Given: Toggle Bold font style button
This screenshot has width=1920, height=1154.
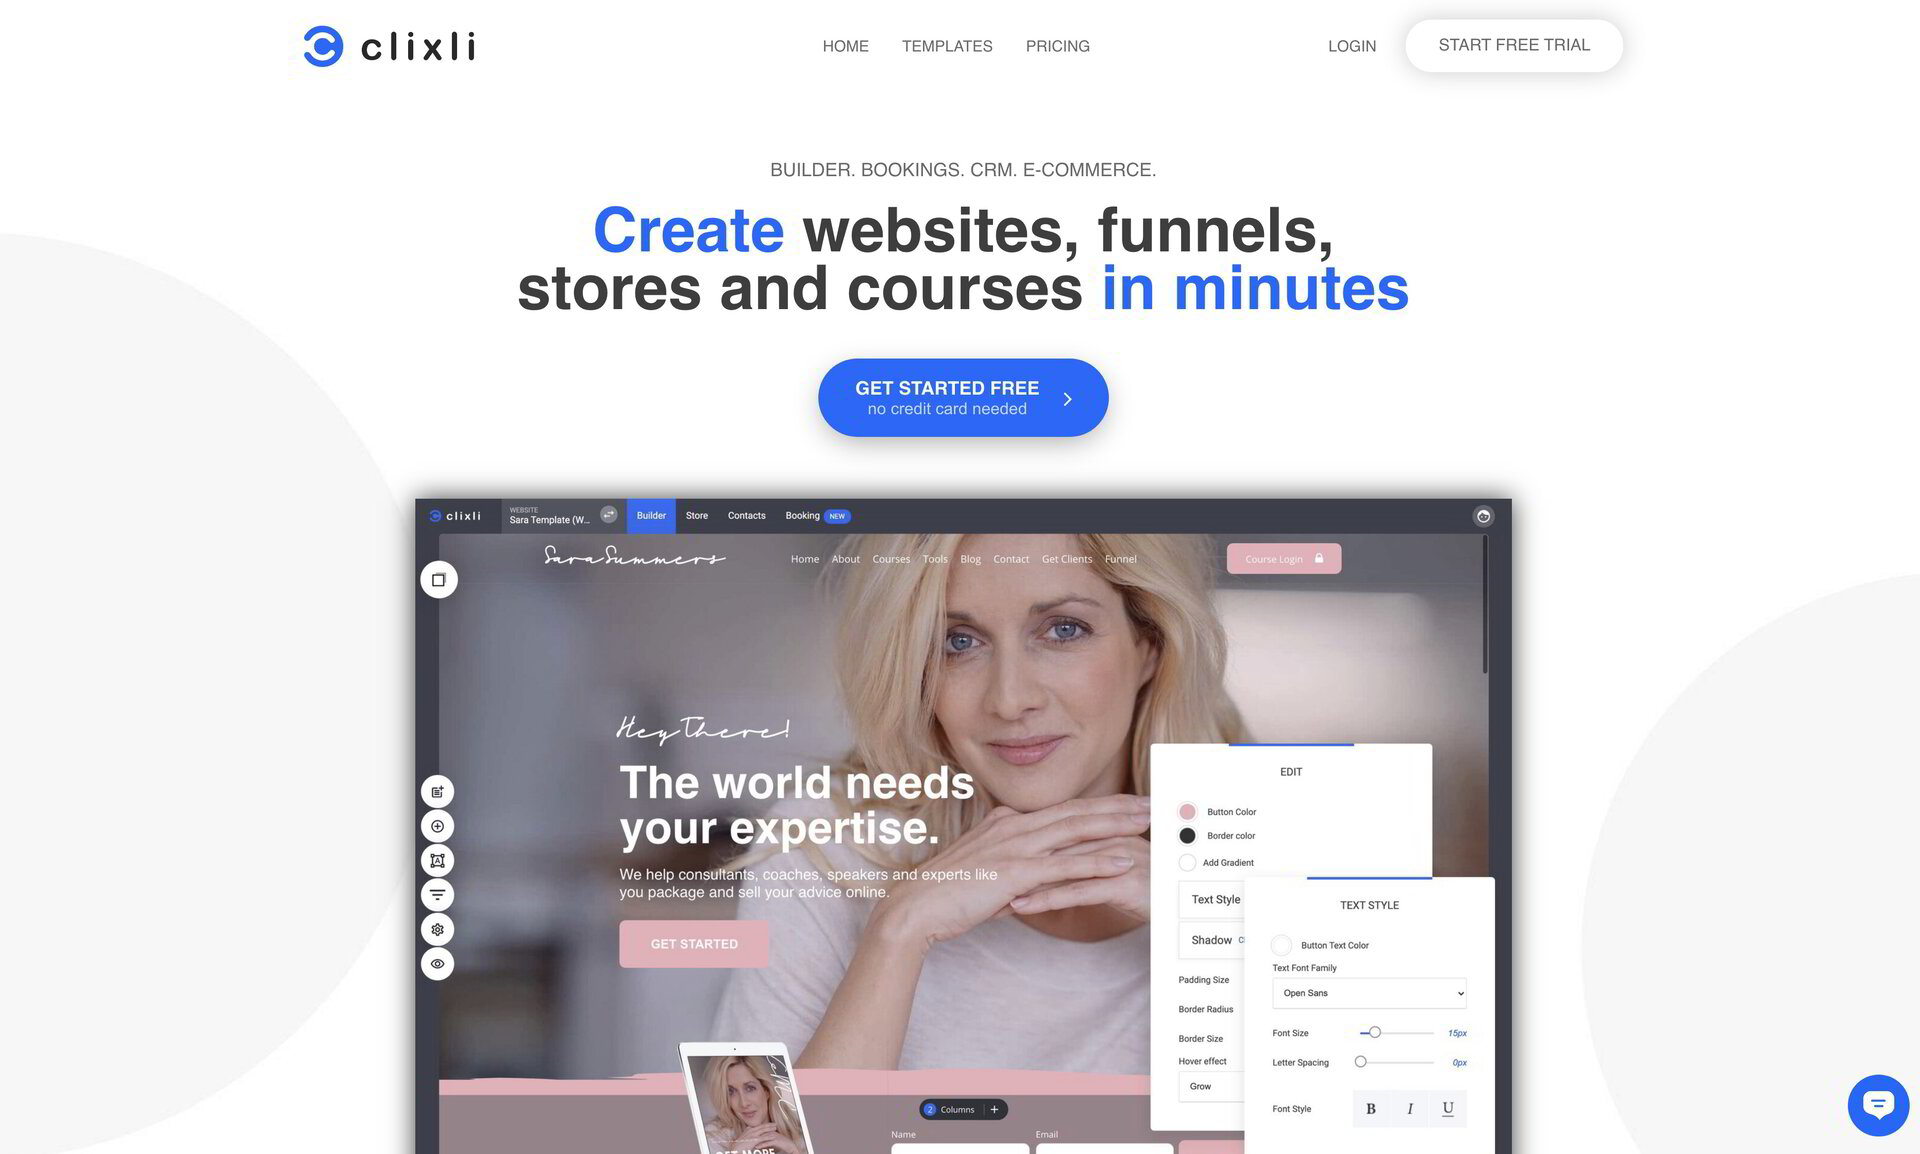Looking at the screenshot, I should pos(1371,1109).
